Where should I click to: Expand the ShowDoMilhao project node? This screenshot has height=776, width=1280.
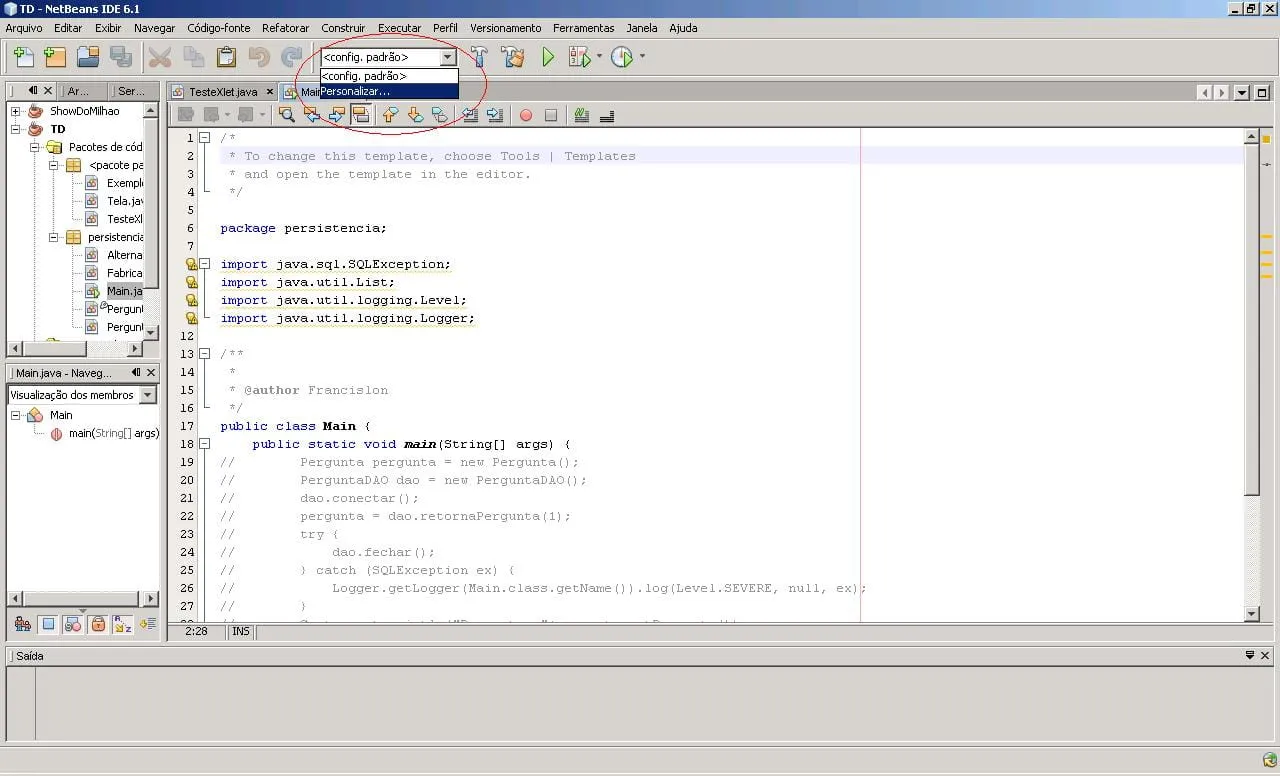[16, 111]
